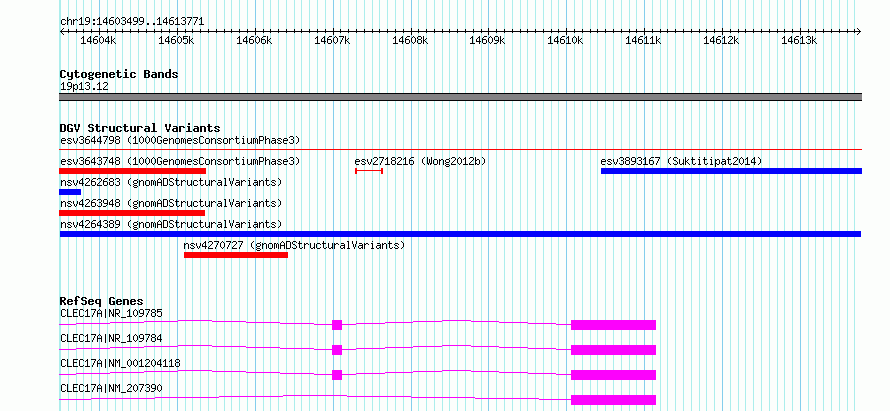Image resolution: width=890 pixels, height=411 pixels.
Task: Click the red esv3643748 variant bar
Action: [x=133, y=171]
